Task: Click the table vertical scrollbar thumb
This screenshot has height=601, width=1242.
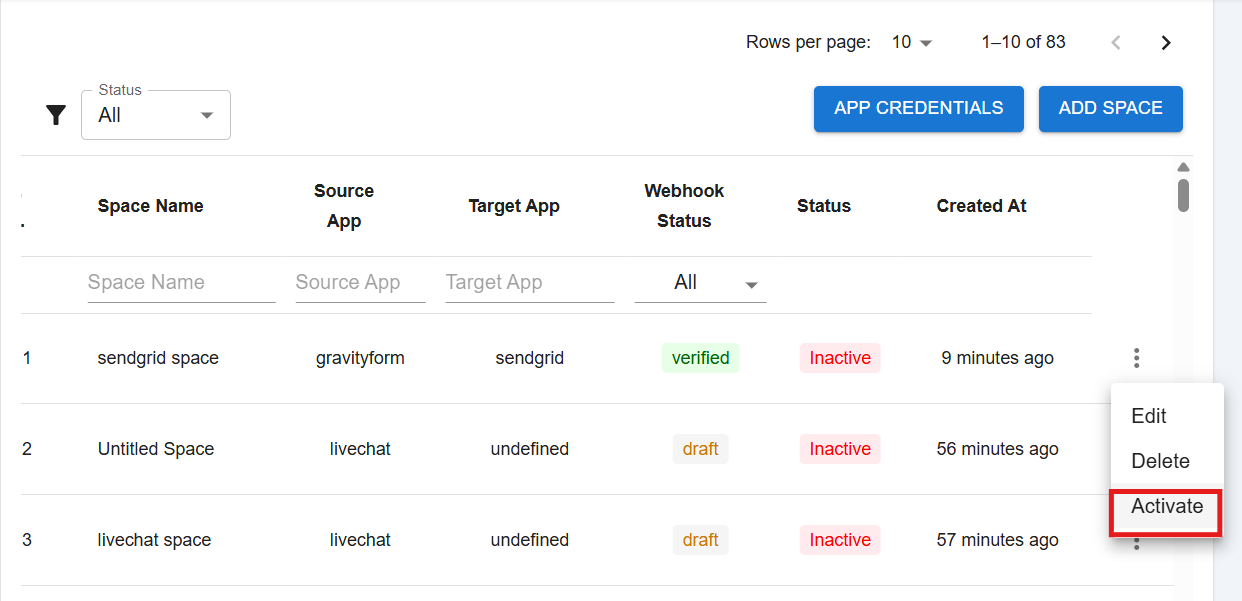Action: click(1183, 195)
